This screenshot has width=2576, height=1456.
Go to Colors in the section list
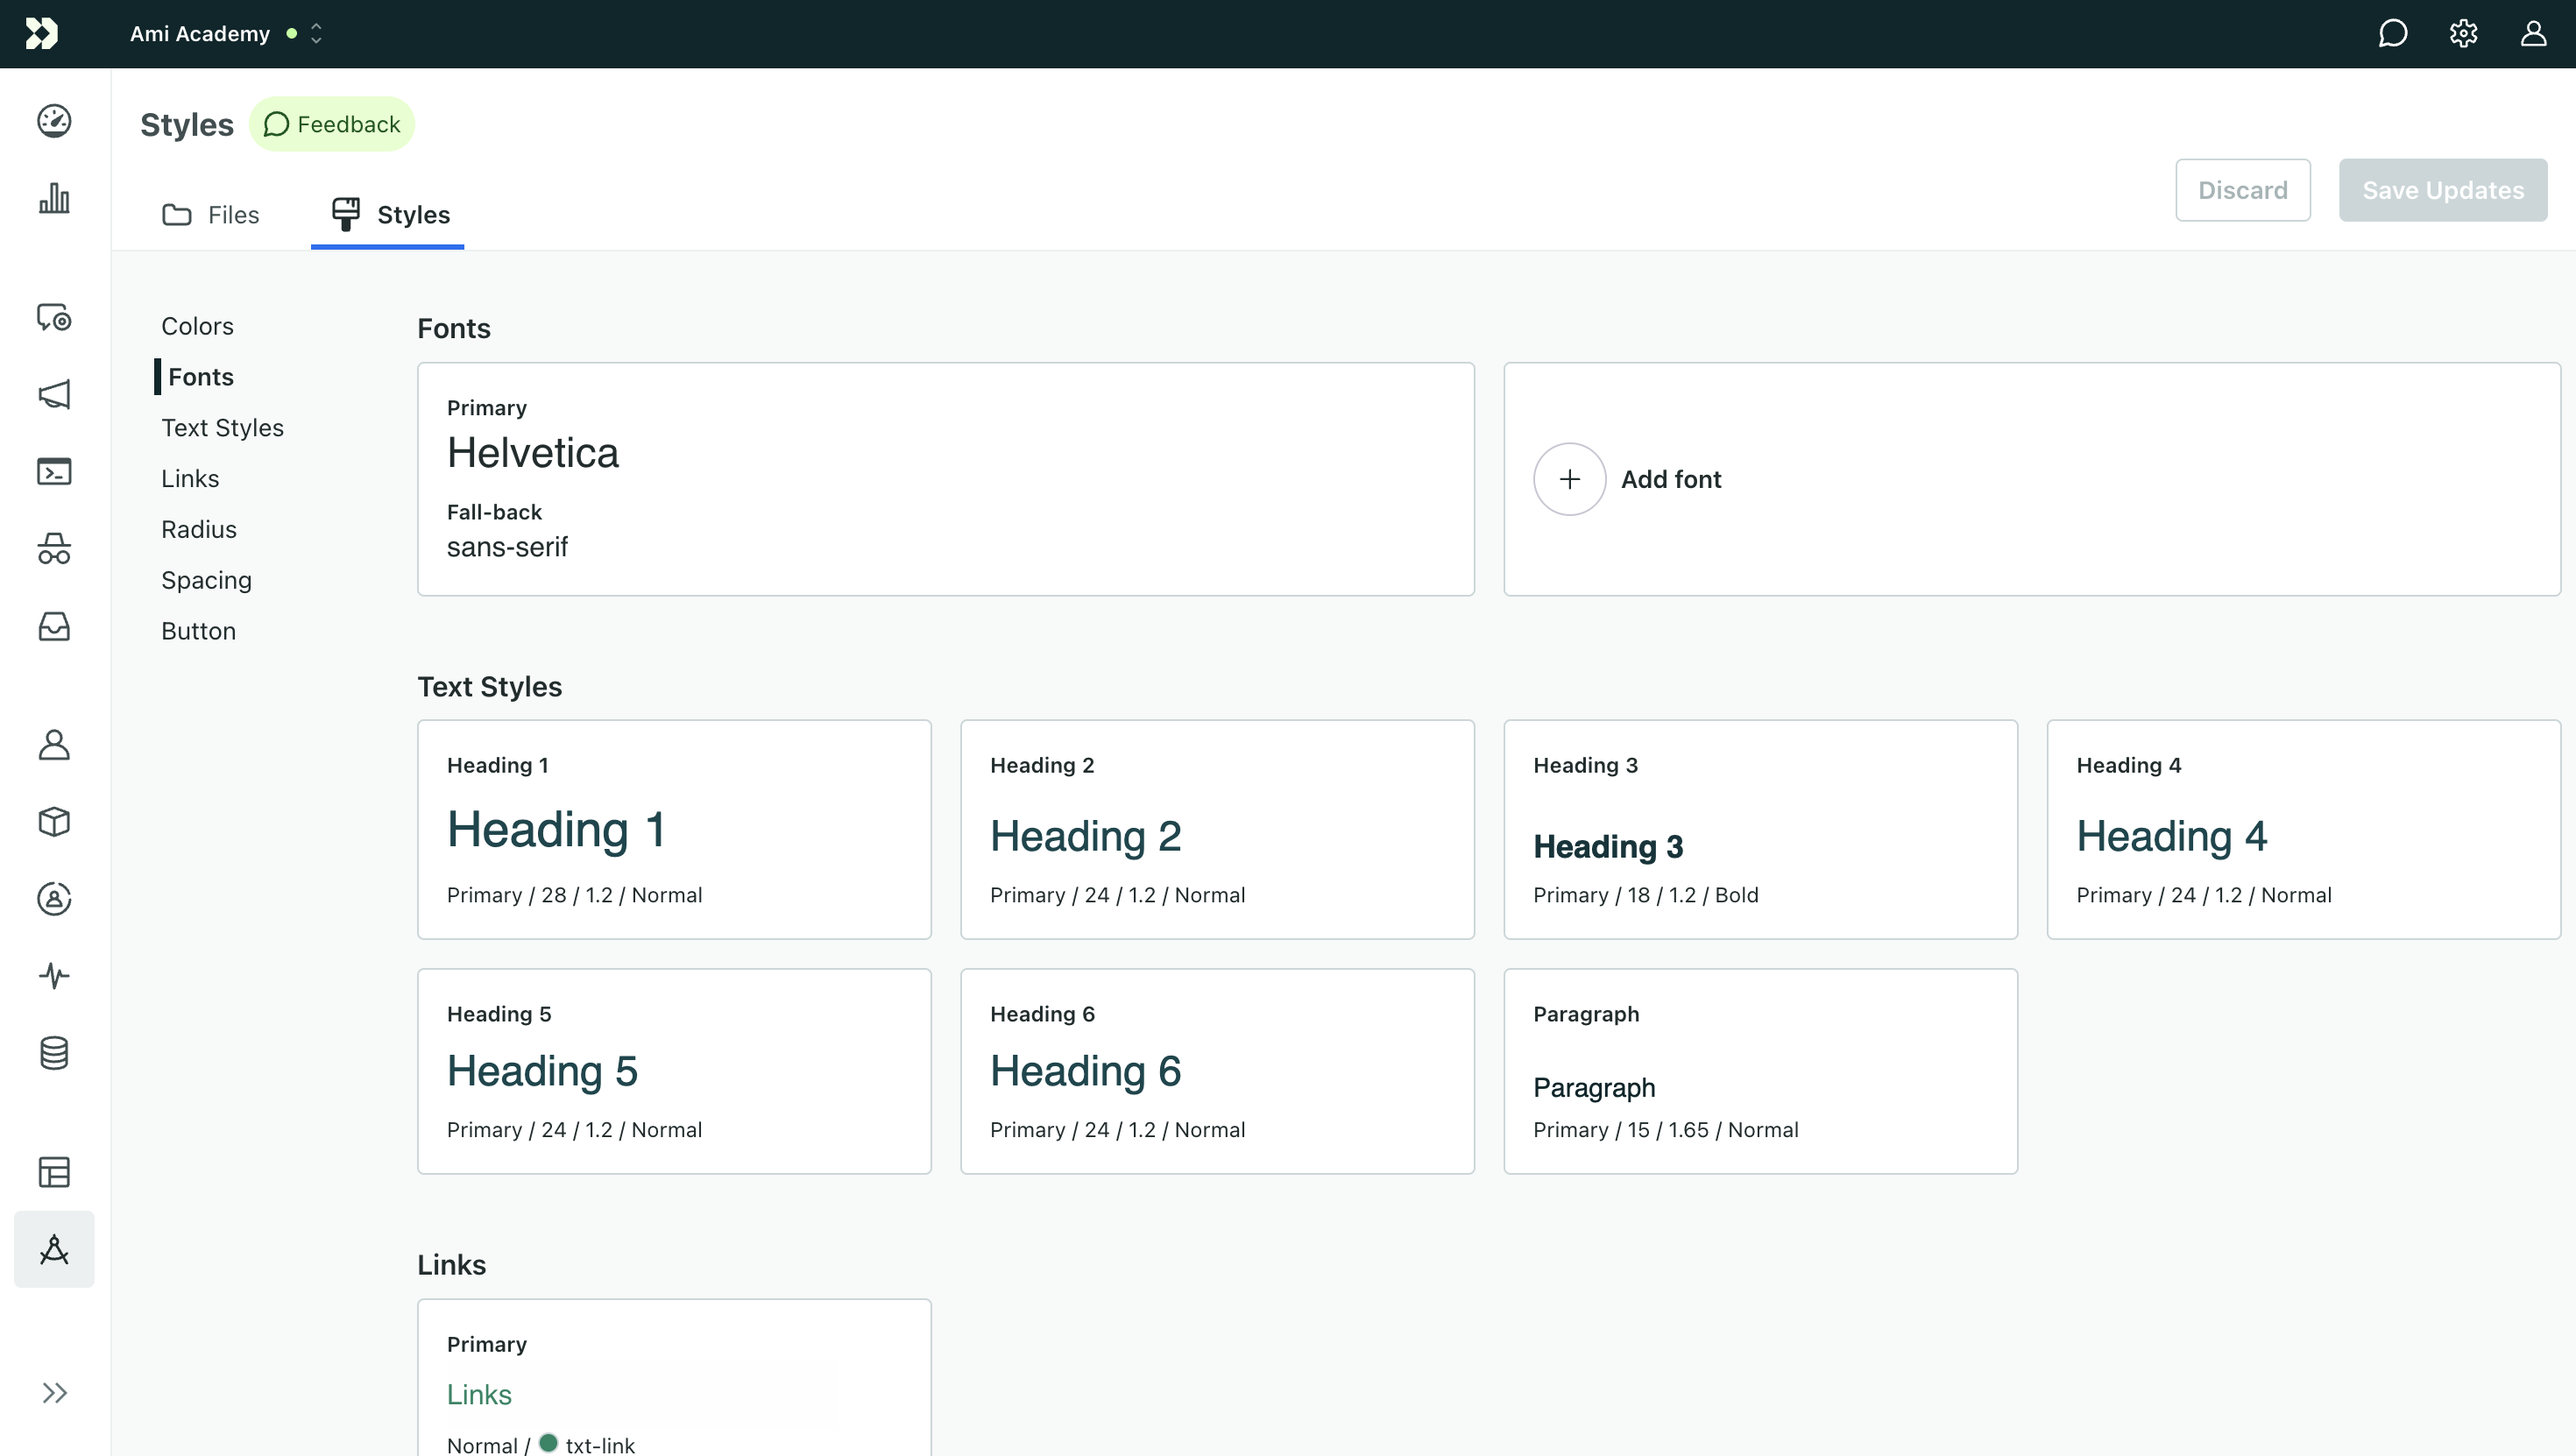pos(197,326)
